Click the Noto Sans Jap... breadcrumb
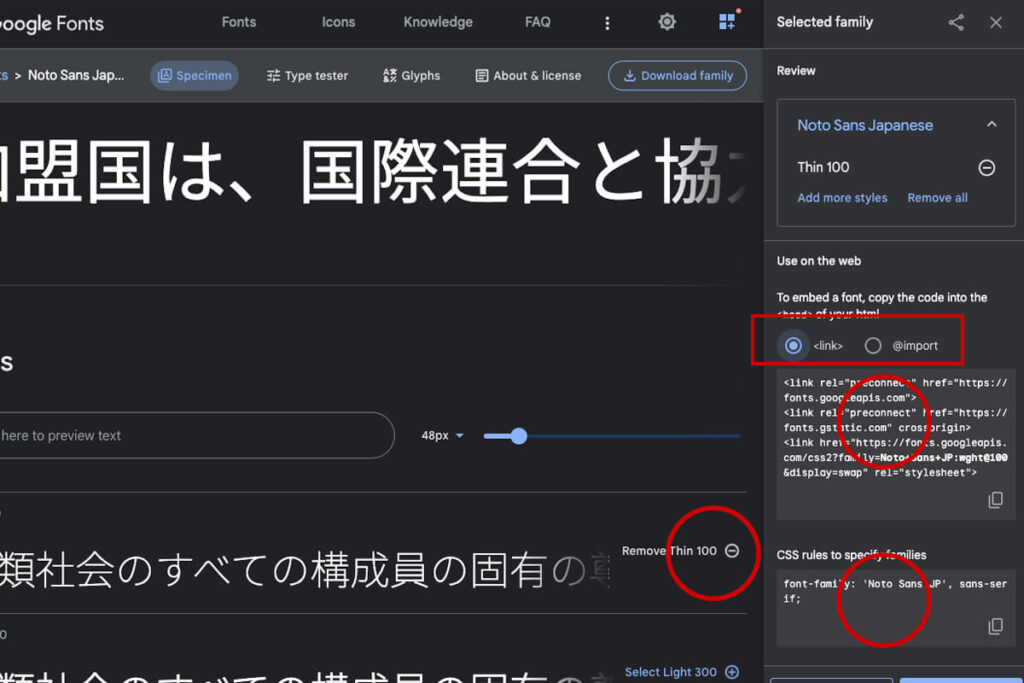The height and width of the screenshot is (683, 1024). click(76, 76)
